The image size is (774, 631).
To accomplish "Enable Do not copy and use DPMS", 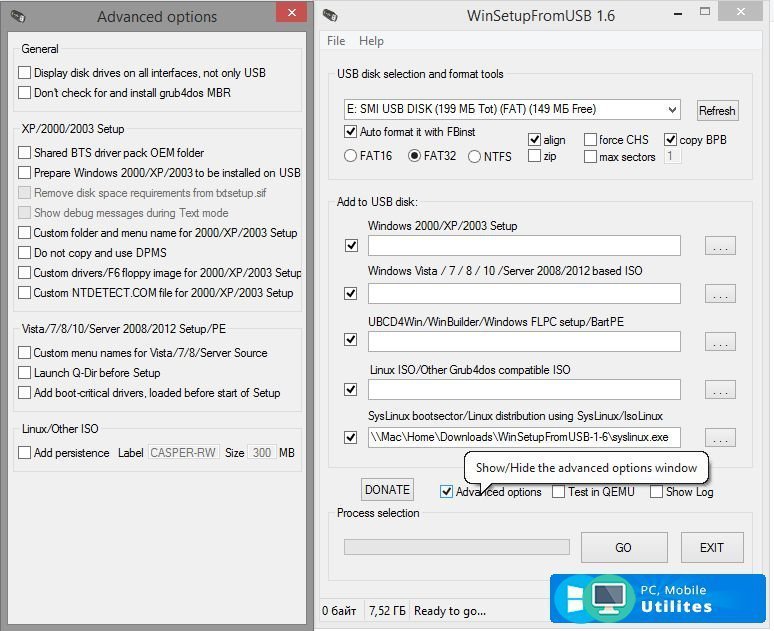I will [x=24, y=253].
